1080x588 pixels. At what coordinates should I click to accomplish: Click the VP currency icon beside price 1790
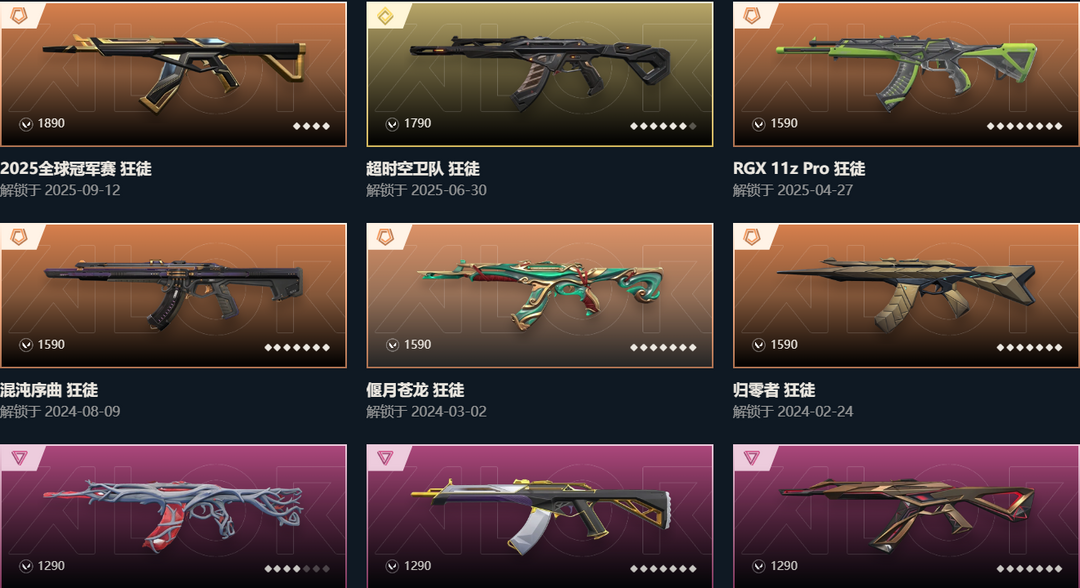click(393, 124)
